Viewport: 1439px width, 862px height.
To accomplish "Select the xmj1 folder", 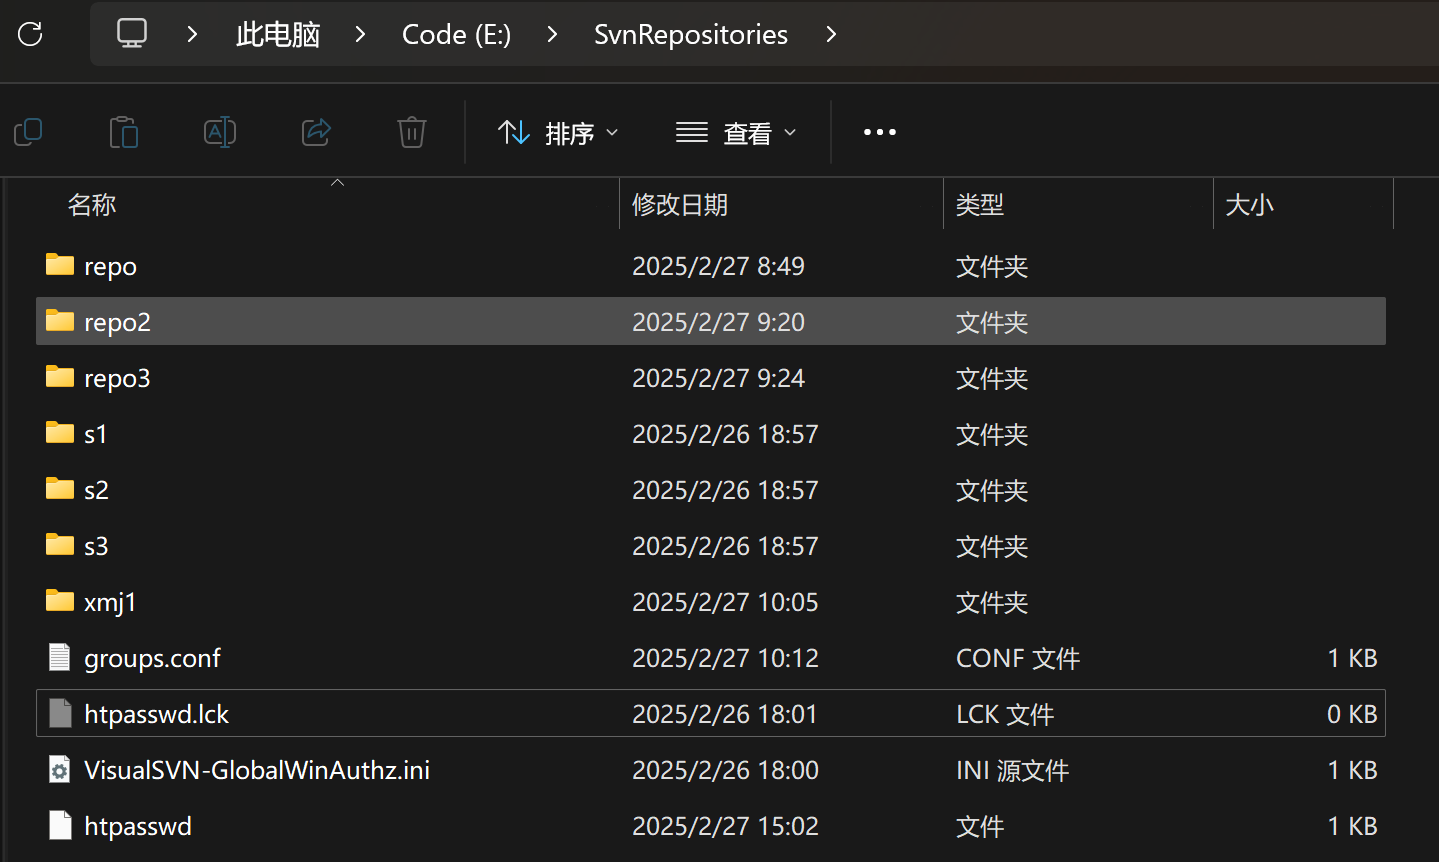I will pos(110,602).
